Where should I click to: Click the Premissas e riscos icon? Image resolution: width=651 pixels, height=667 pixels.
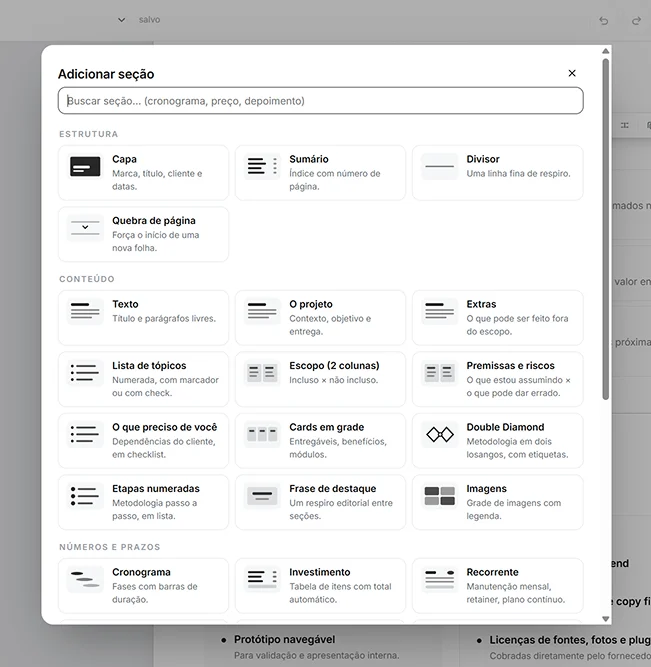[x=440, y=373]
